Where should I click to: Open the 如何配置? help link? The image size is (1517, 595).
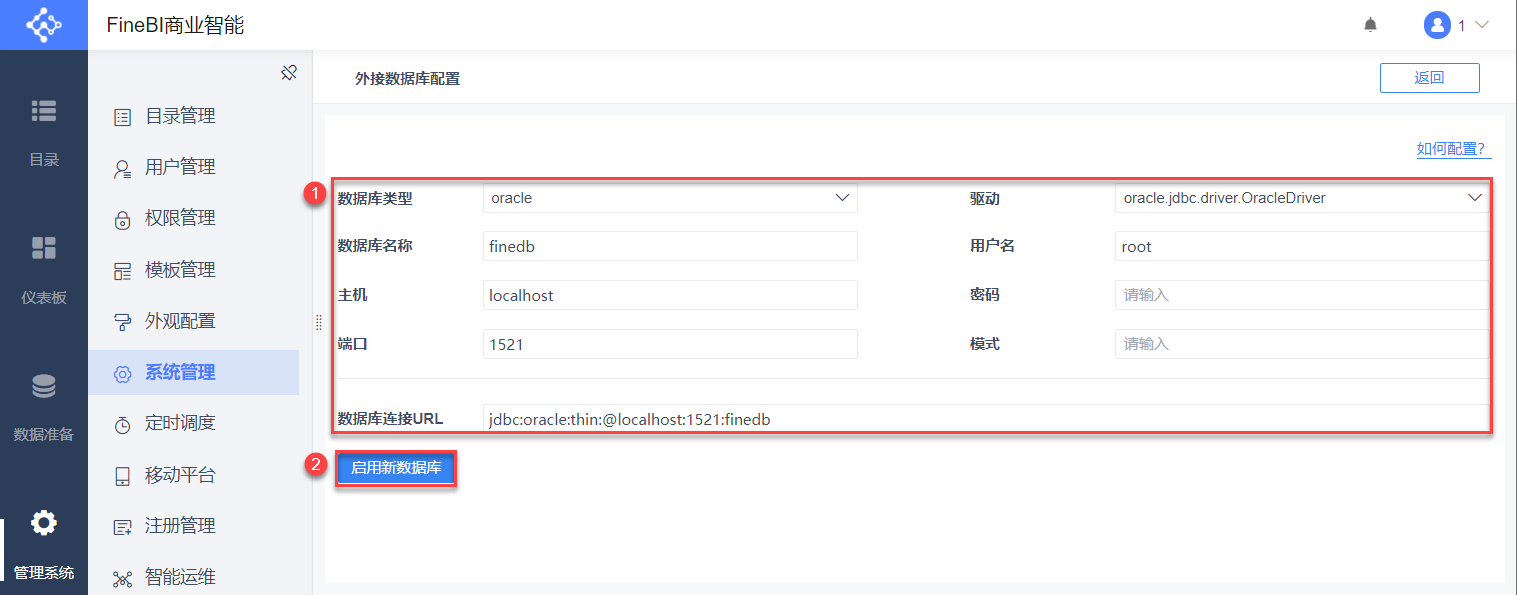1451,149
